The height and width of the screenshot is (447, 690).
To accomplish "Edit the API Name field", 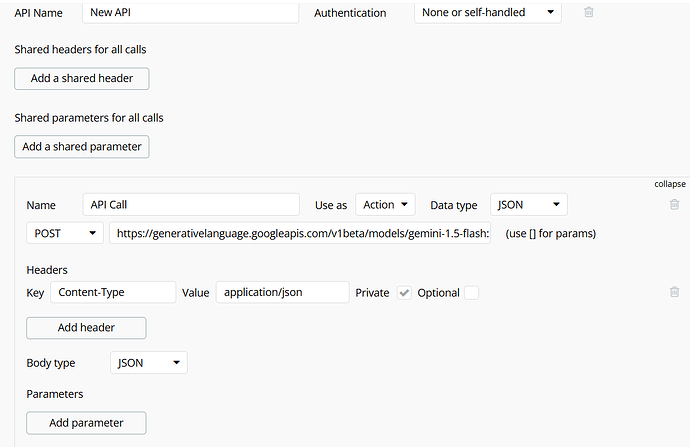I will [191, 12].
